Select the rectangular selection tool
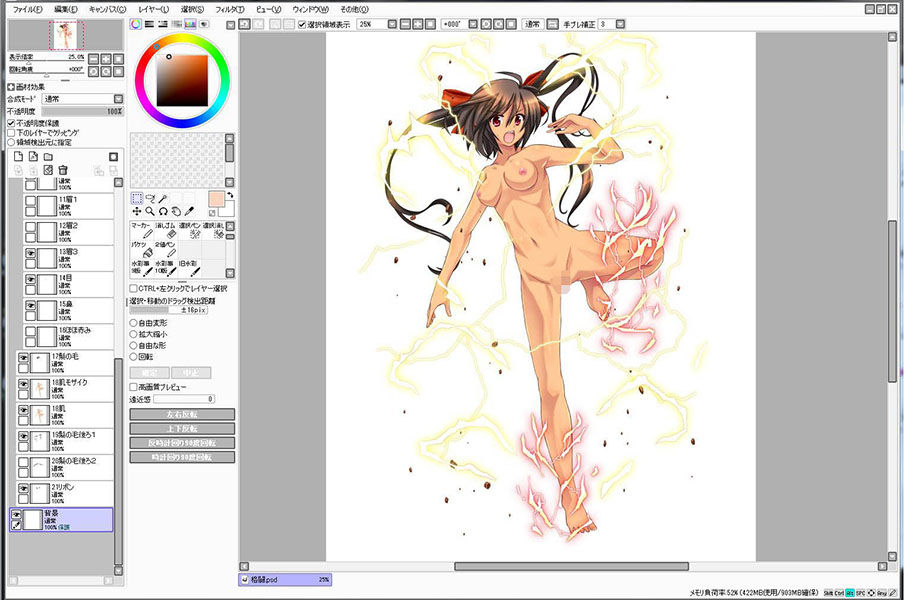The height and width of the screenshot is (600, 904). point(137,198)
